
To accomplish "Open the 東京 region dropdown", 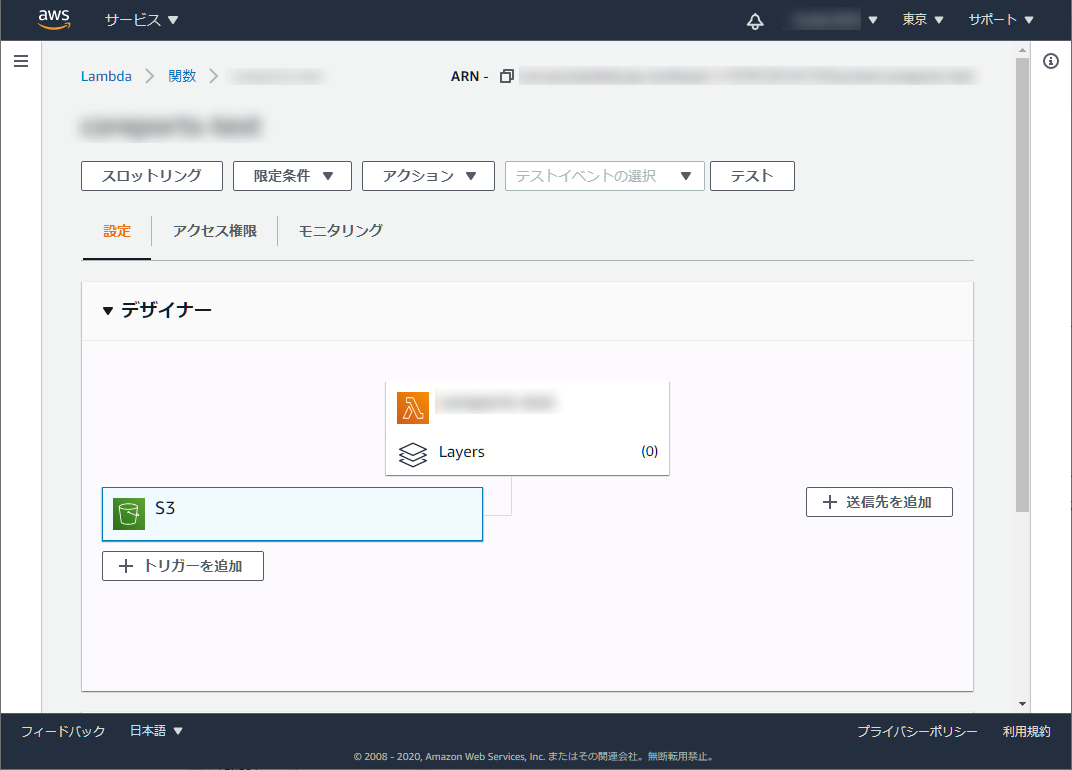I will [x=922, y=20].
